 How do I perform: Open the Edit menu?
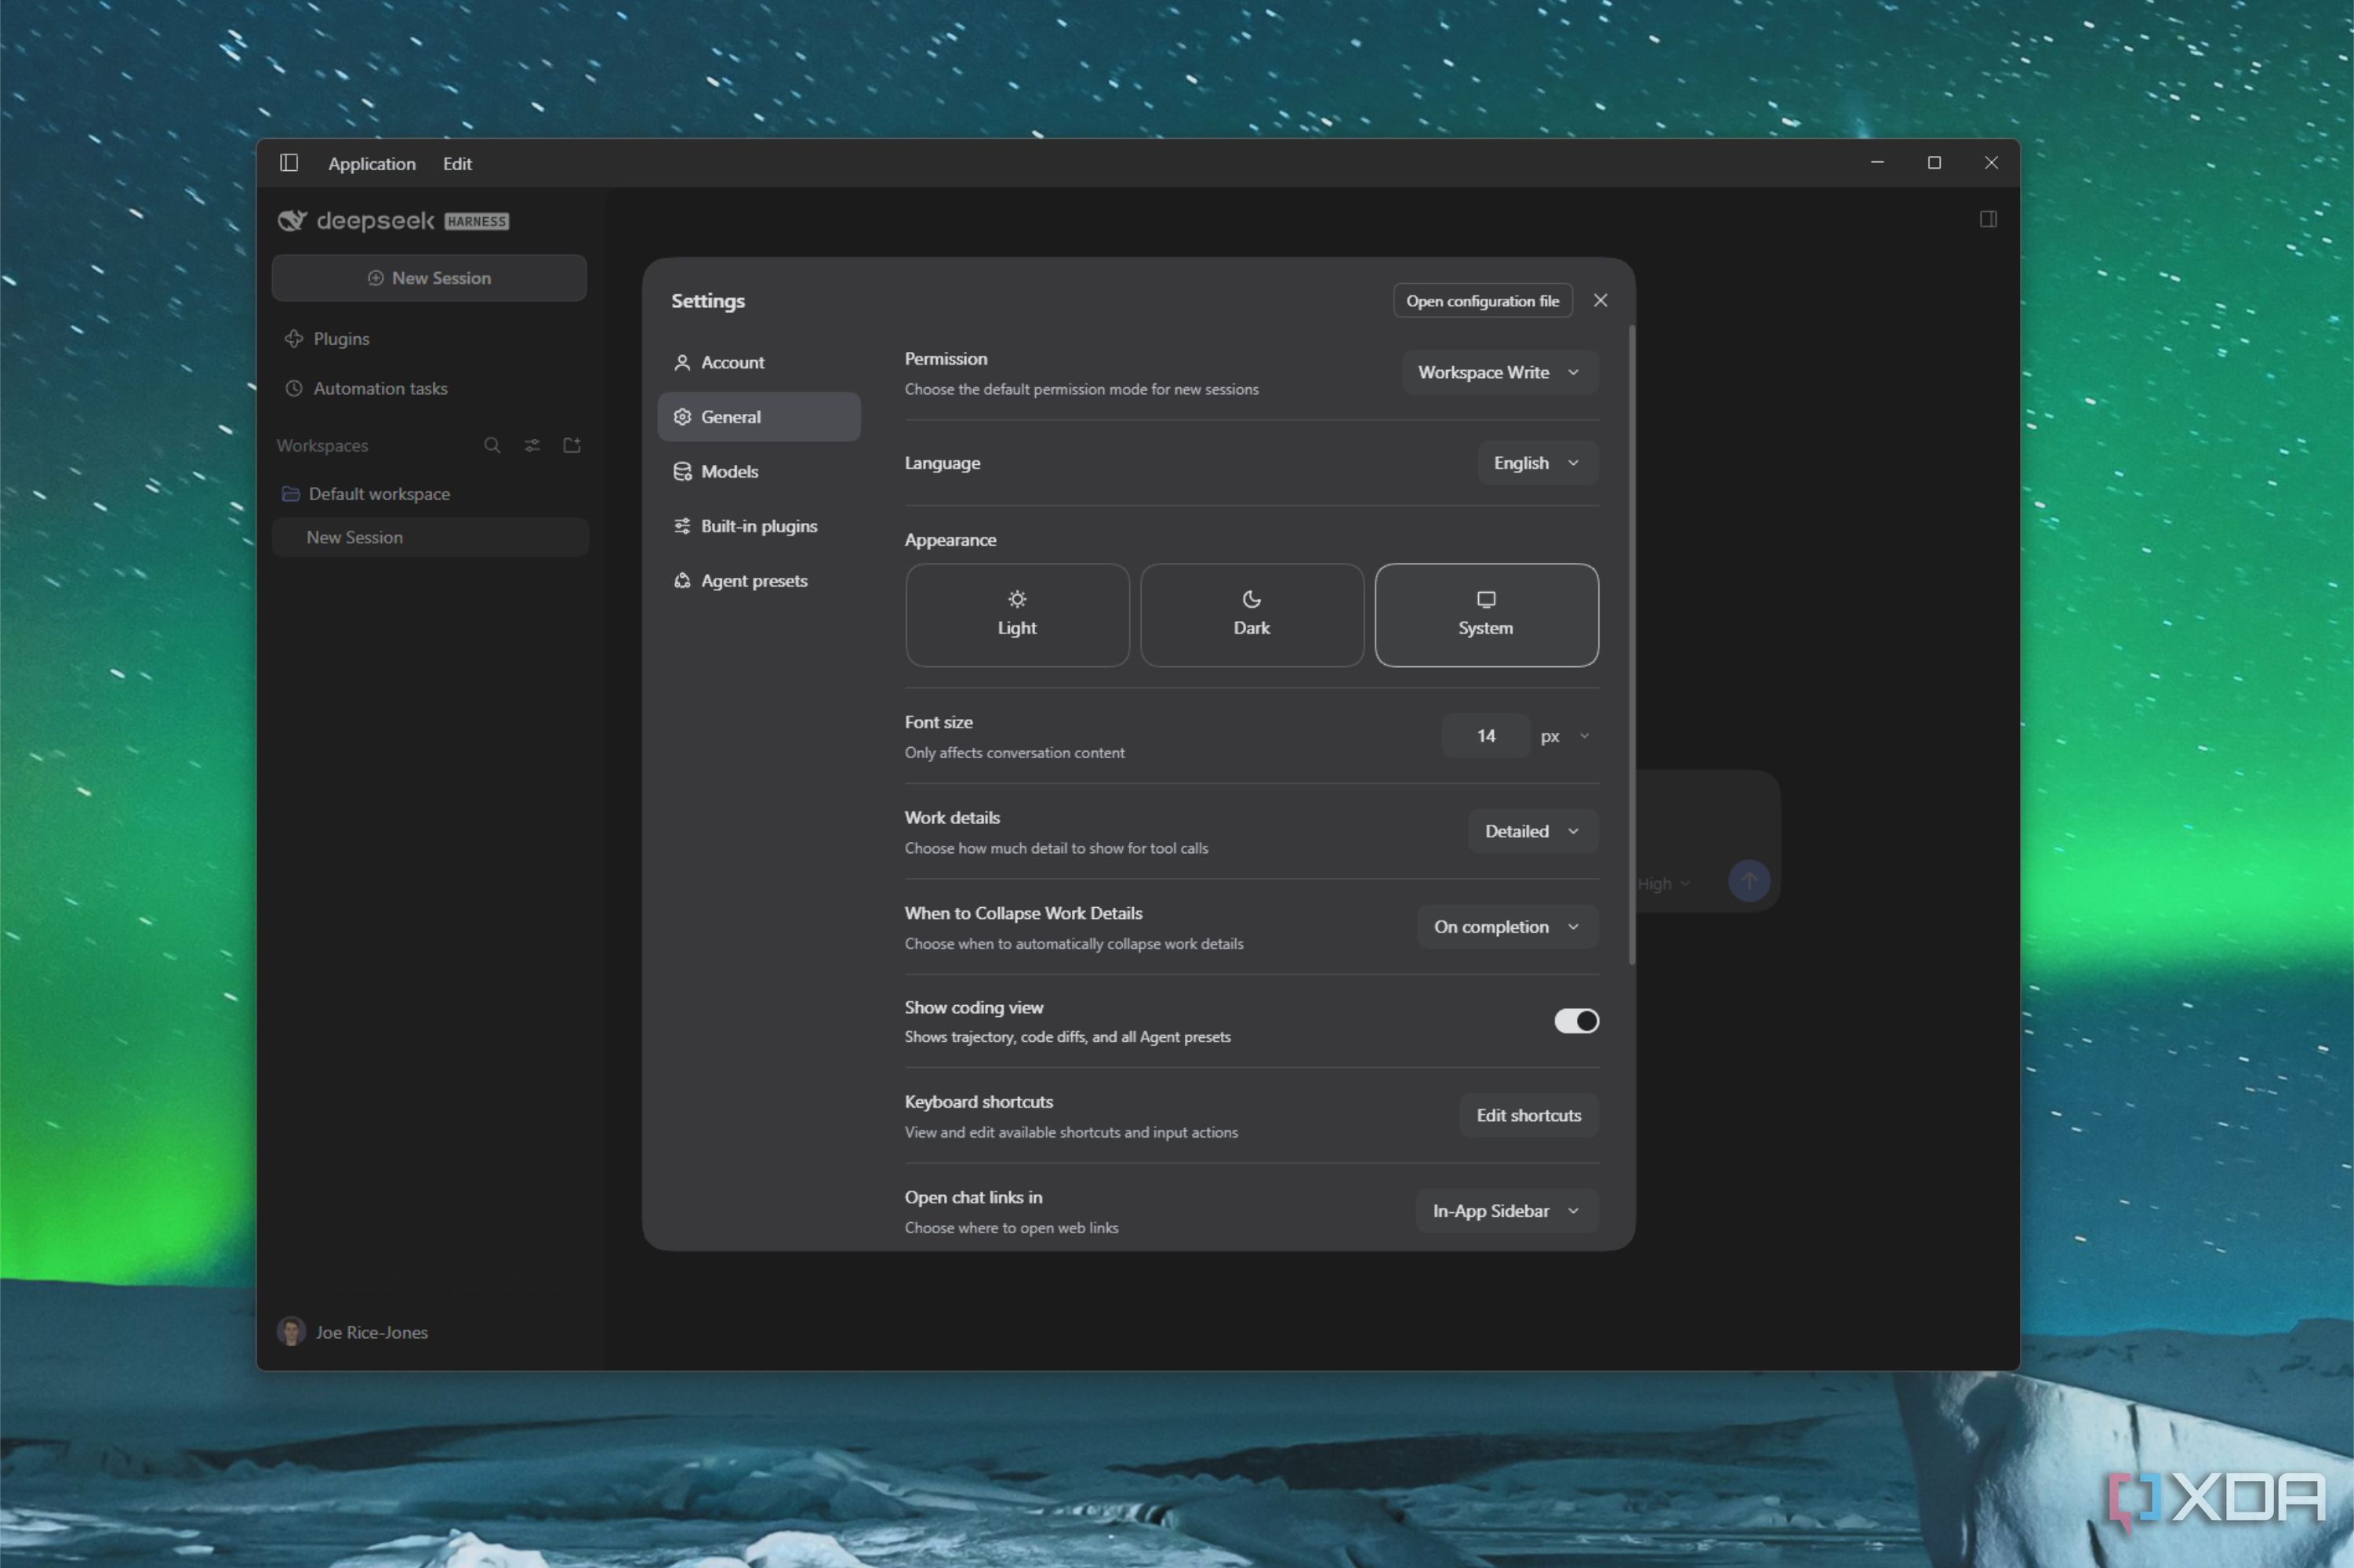[x=457, y=164]
